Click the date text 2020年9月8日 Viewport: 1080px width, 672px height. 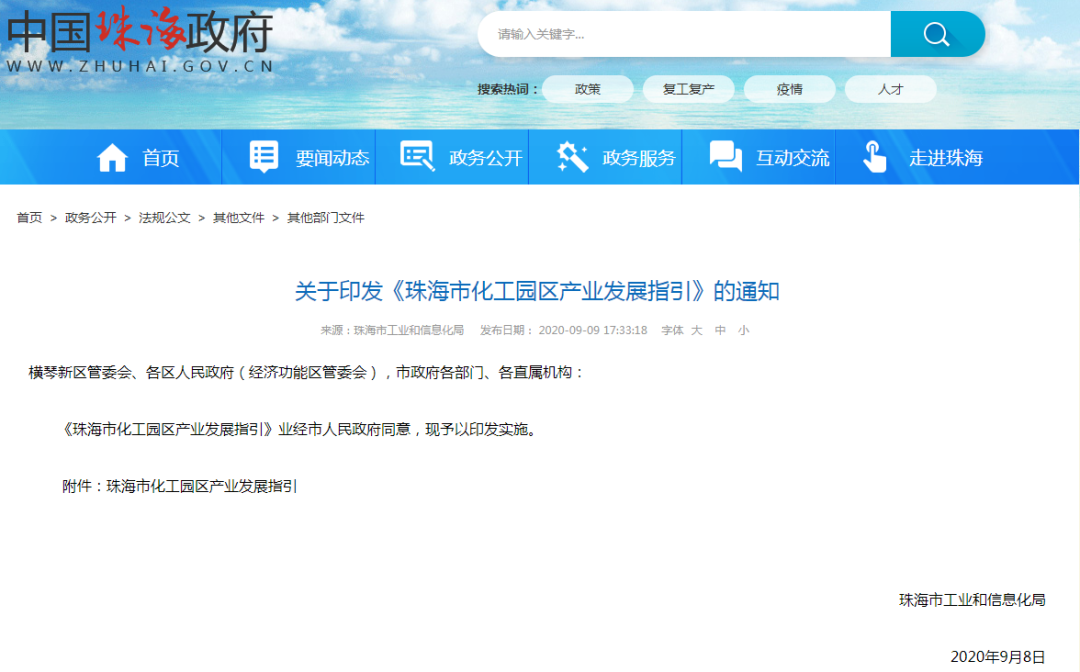pos(997,657)
